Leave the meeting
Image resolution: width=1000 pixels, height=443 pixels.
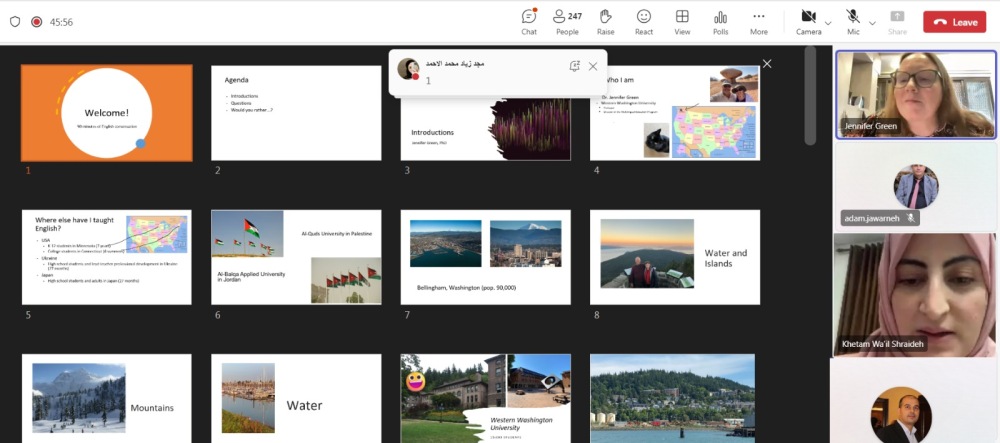(x=954, y=22)
